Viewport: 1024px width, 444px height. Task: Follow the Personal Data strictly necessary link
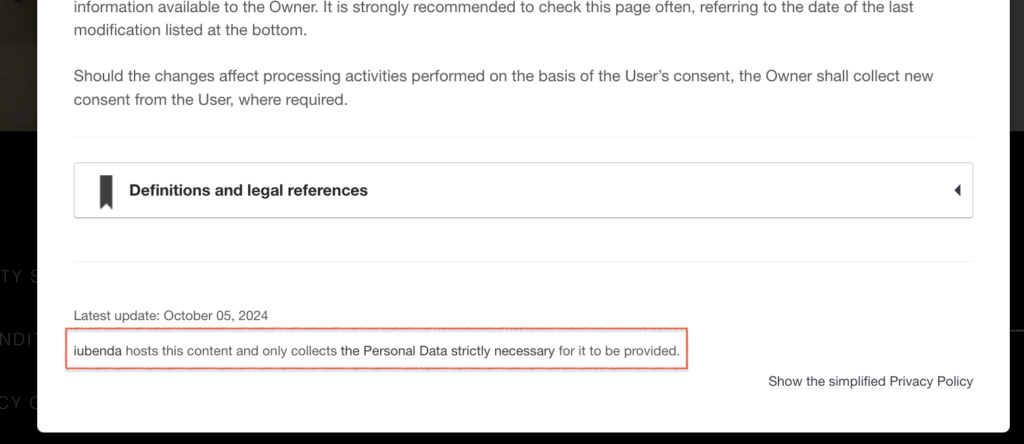pos(447,351)
